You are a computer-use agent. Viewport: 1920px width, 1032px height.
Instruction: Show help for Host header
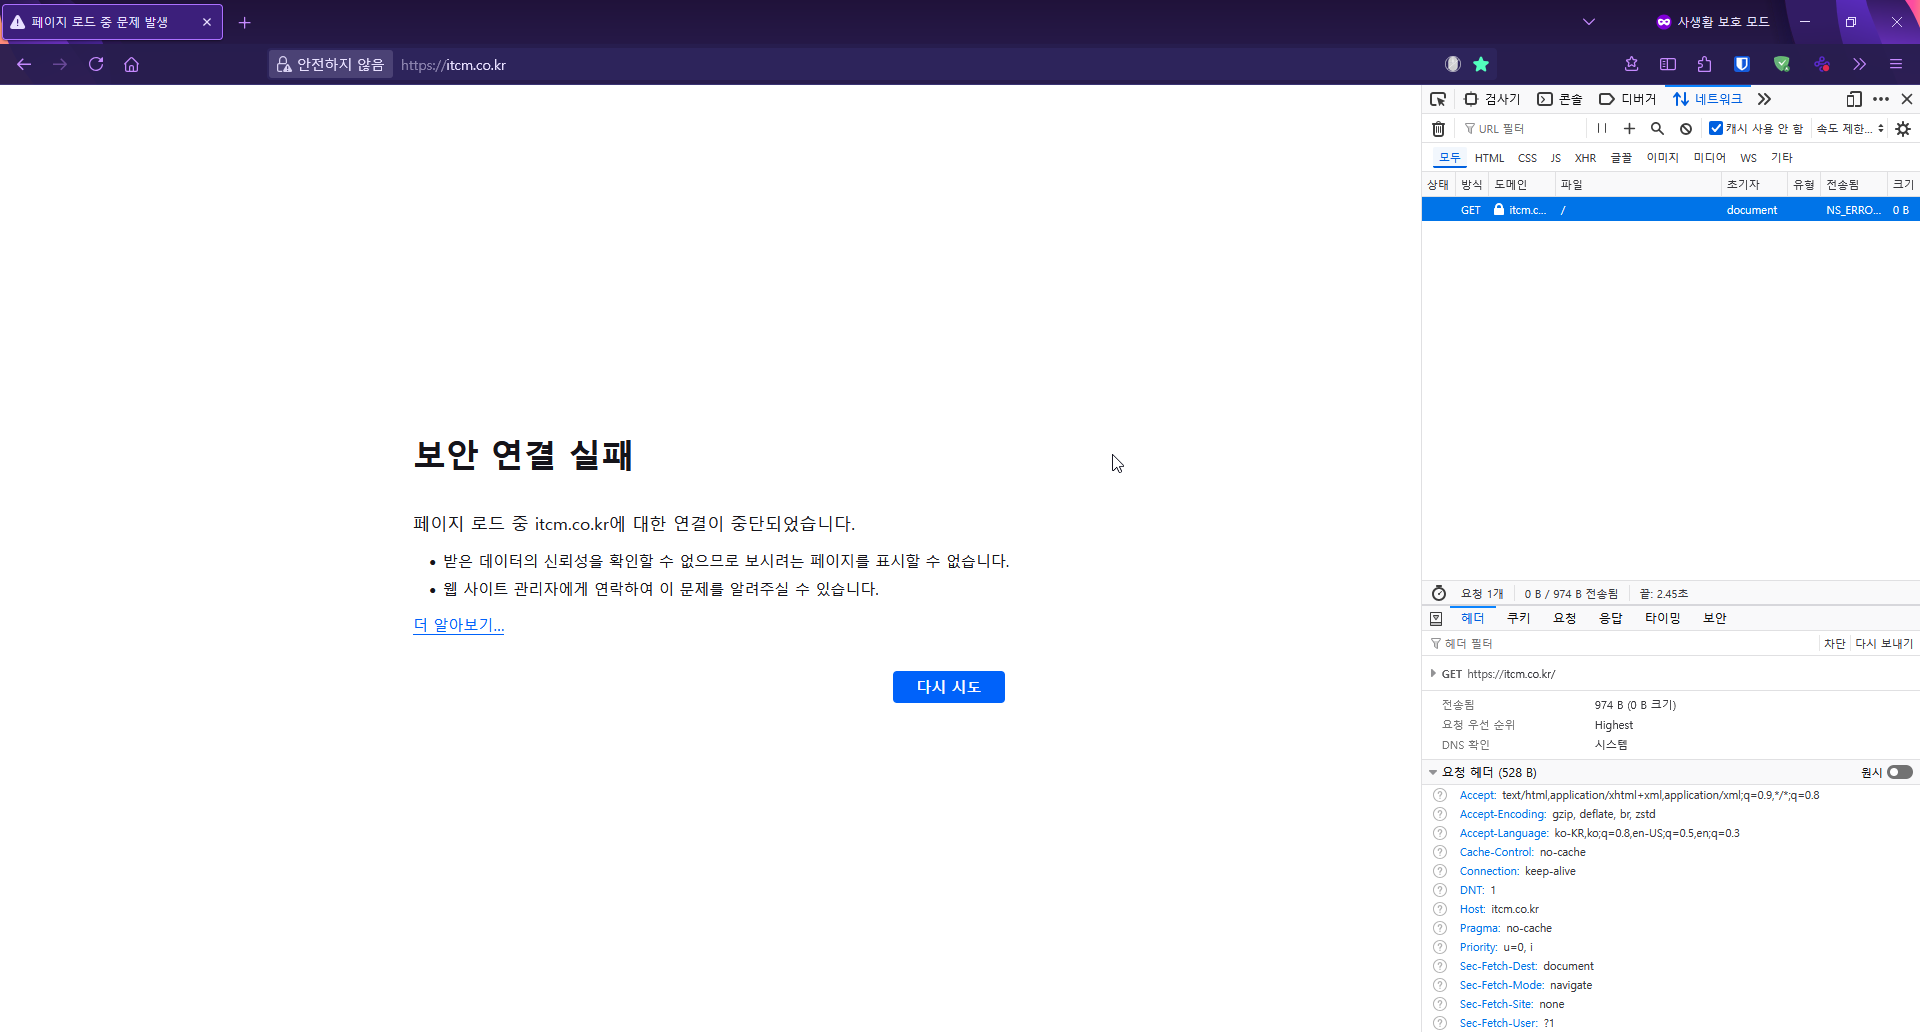[1440, 909]
